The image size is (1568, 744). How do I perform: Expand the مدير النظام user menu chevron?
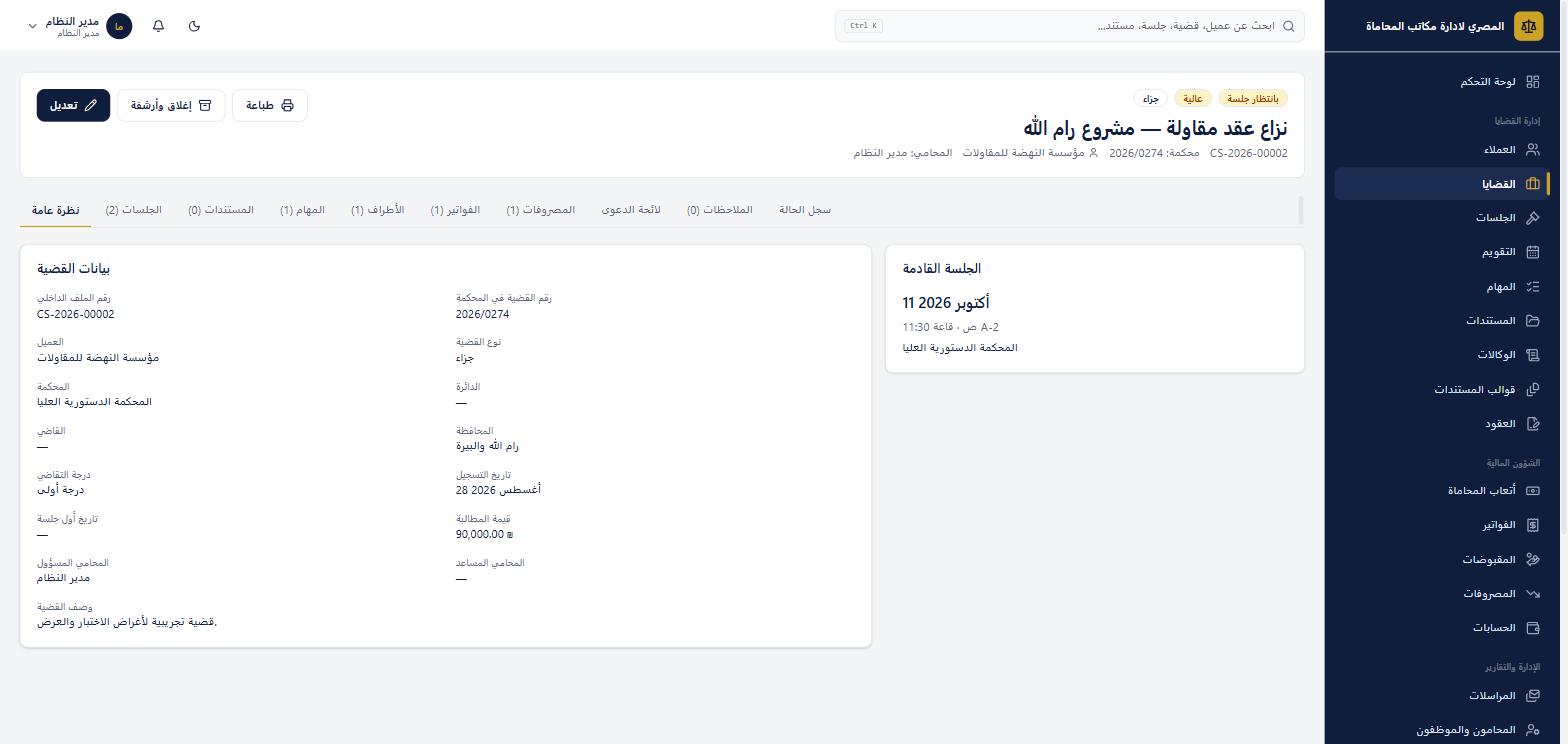tap(32, 26)
